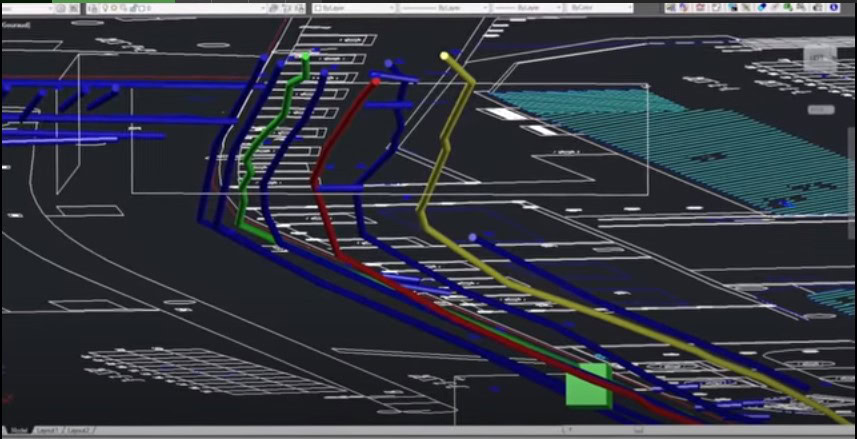
Task: Open the Layer Properties Manager icon
Action: pyautogui.click(x=93, y=8)
